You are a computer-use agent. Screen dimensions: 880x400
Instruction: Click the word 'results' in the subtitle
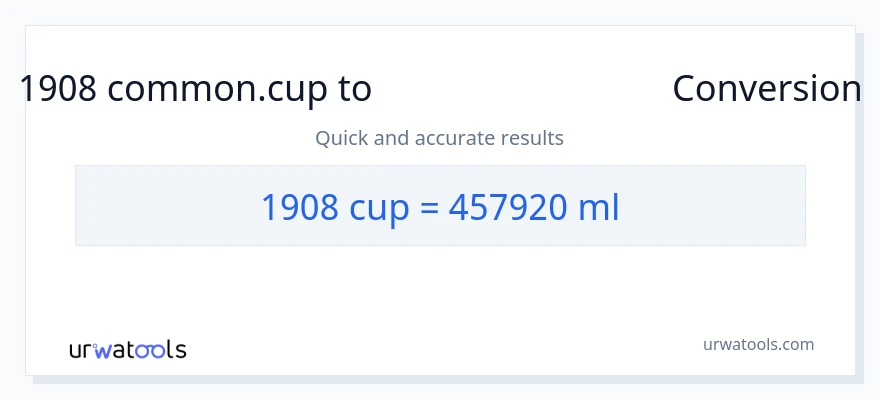pos(533,138)
